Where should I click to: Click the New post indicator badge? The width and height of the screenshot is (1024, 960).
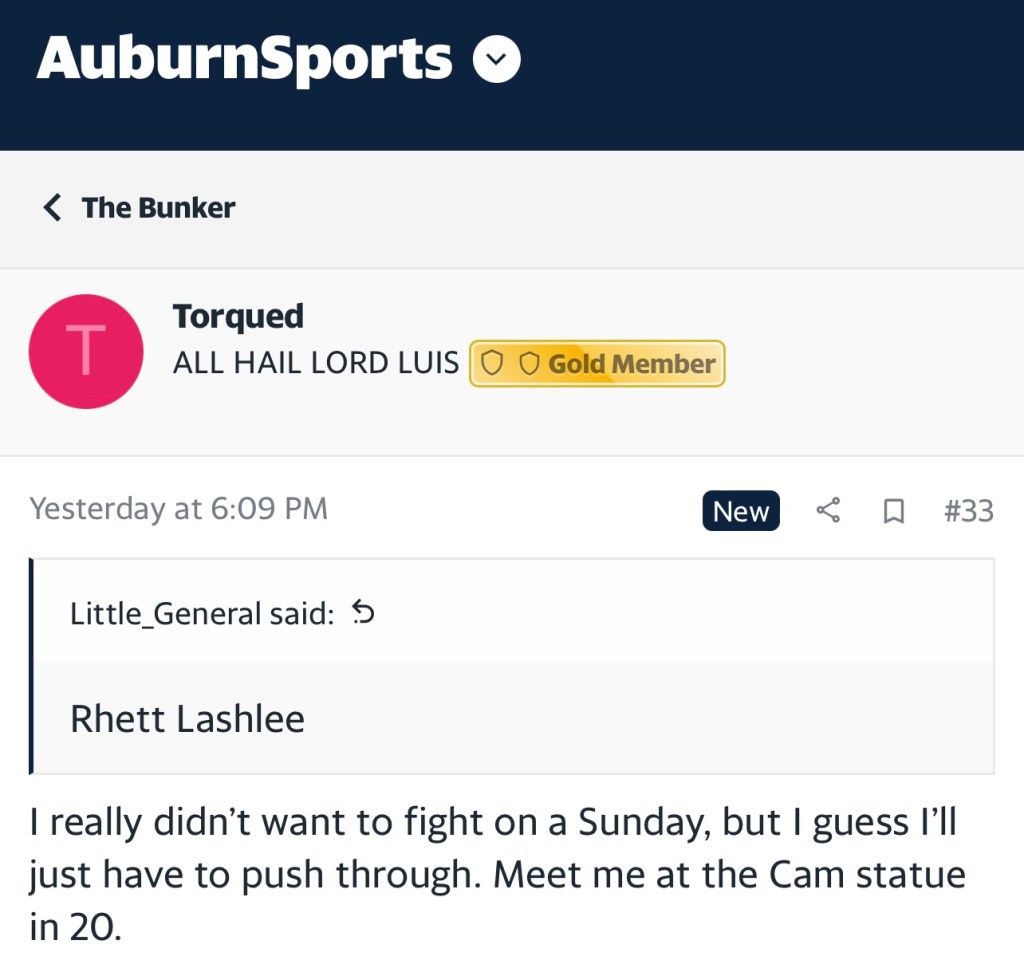click(x=740, y=511)
